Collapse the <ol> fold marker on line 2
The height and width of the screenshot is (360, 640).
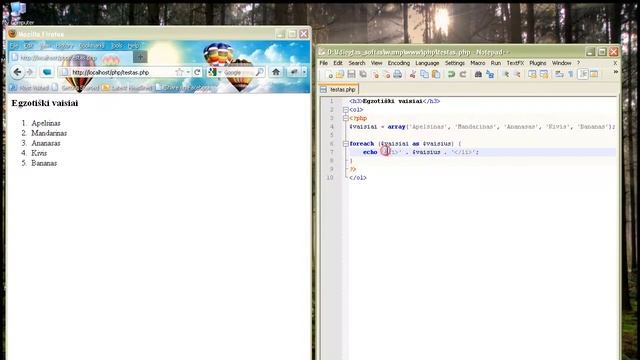click(346, 110)
